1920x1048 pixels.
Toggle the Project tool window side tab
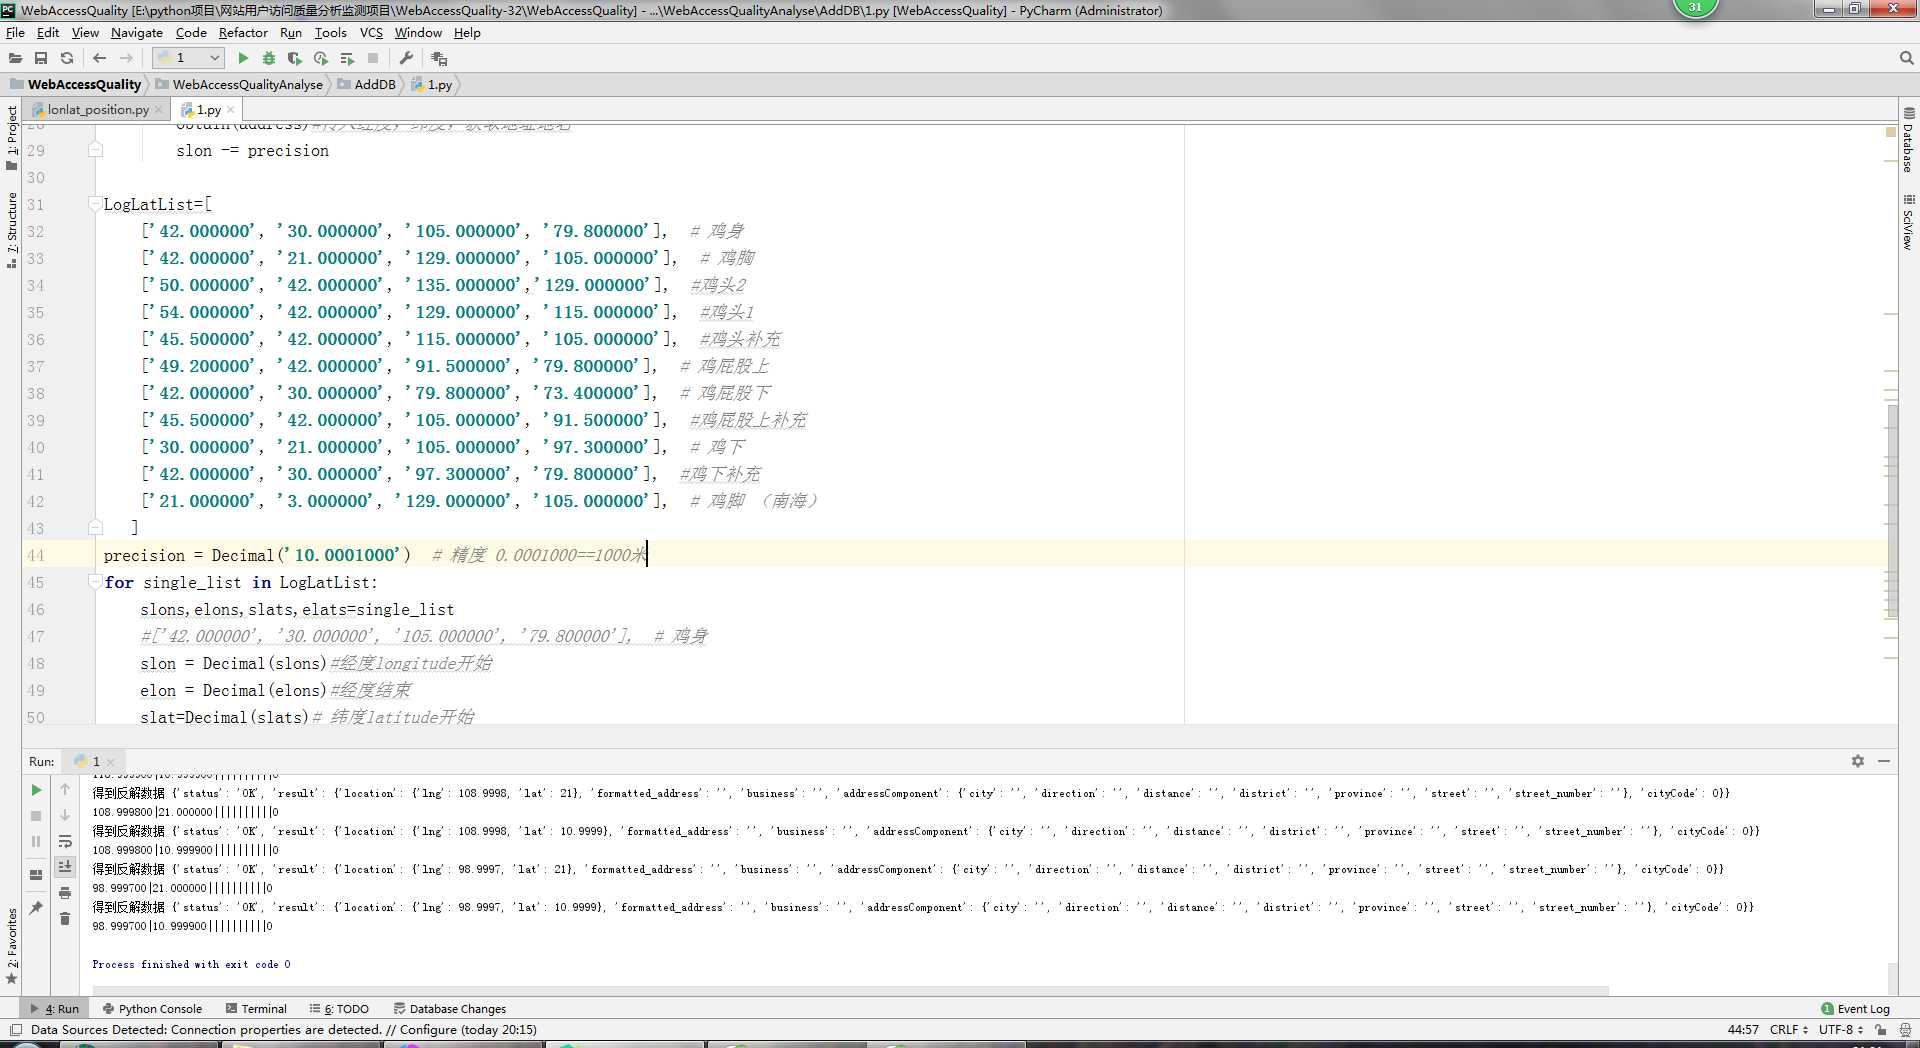[11, 138]
